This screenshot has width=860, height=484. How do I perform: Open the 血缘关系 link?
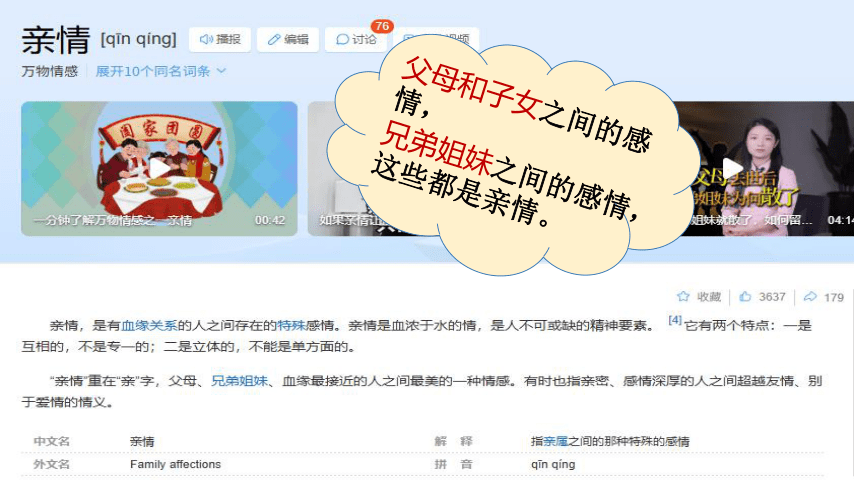coord(149,325)
